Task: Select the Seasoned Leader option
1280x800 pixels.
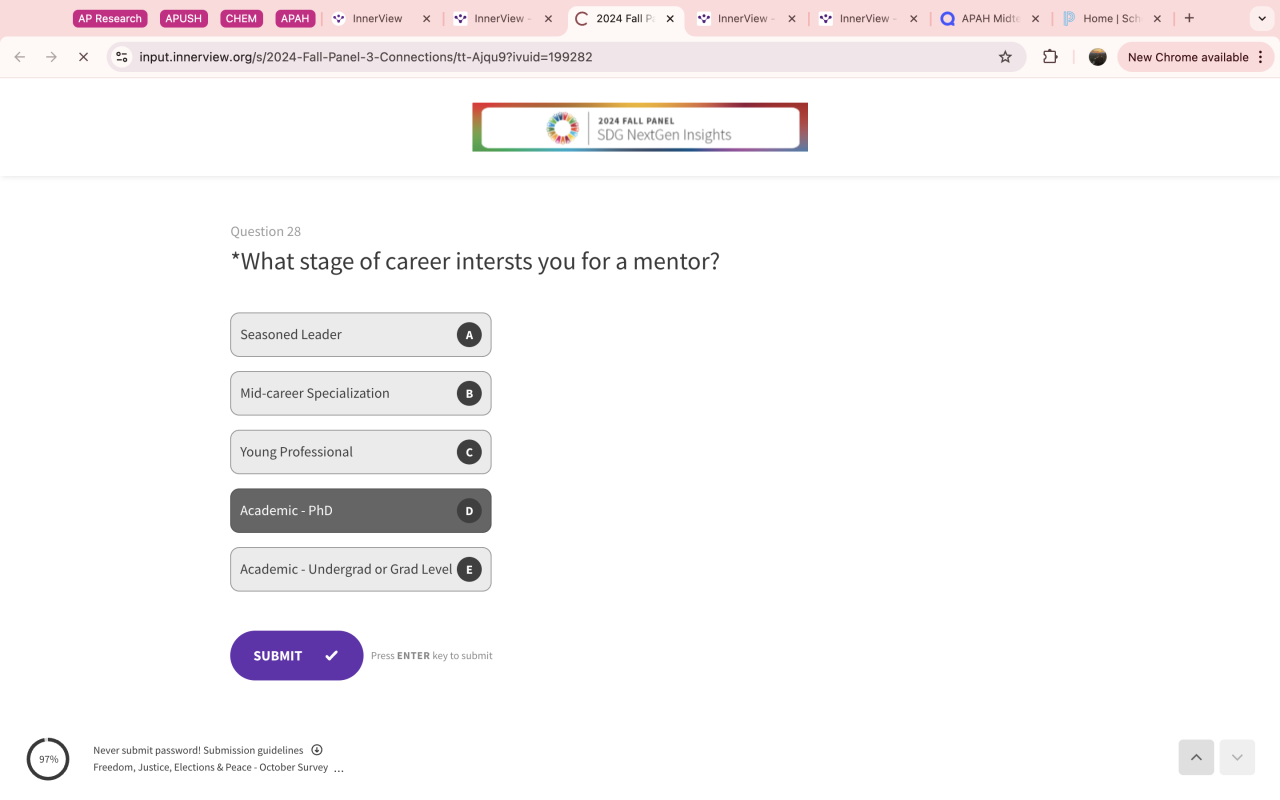Action: tap(361, 335)
